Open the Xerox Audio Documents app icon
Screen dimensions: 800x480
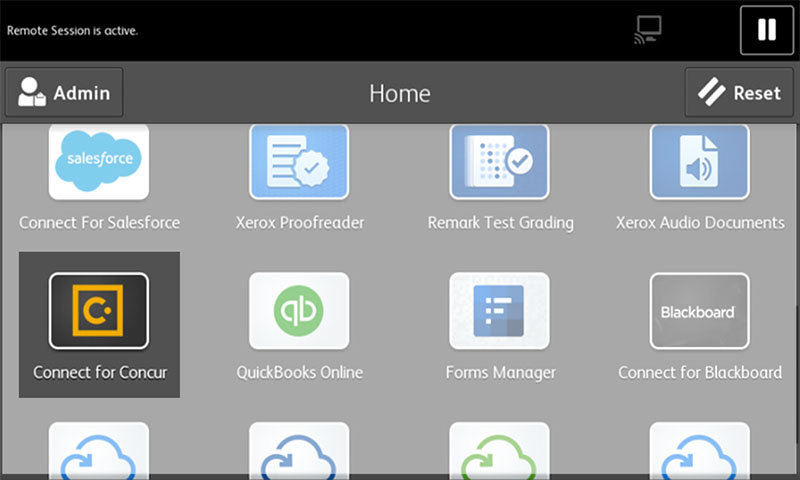pyautogui.click(x=699, y=161)
